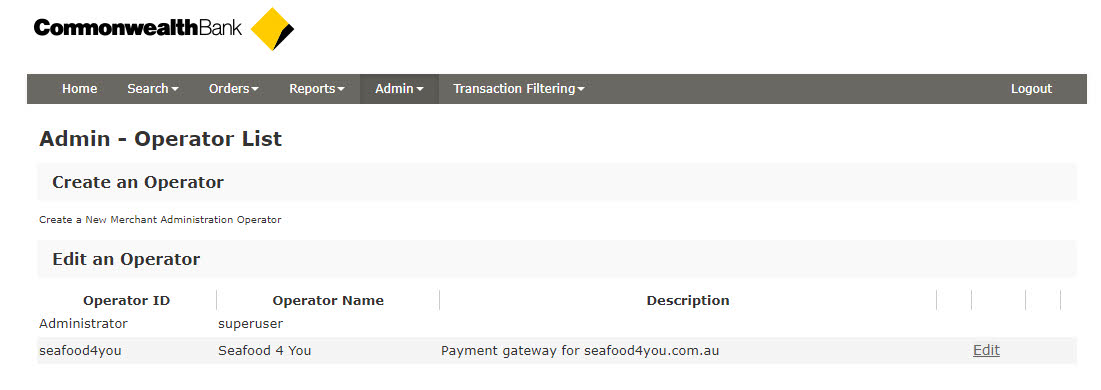Click the CommonwealthBank wordmark text
Viewport: 1101px width, 390px height.
(138, 28)
